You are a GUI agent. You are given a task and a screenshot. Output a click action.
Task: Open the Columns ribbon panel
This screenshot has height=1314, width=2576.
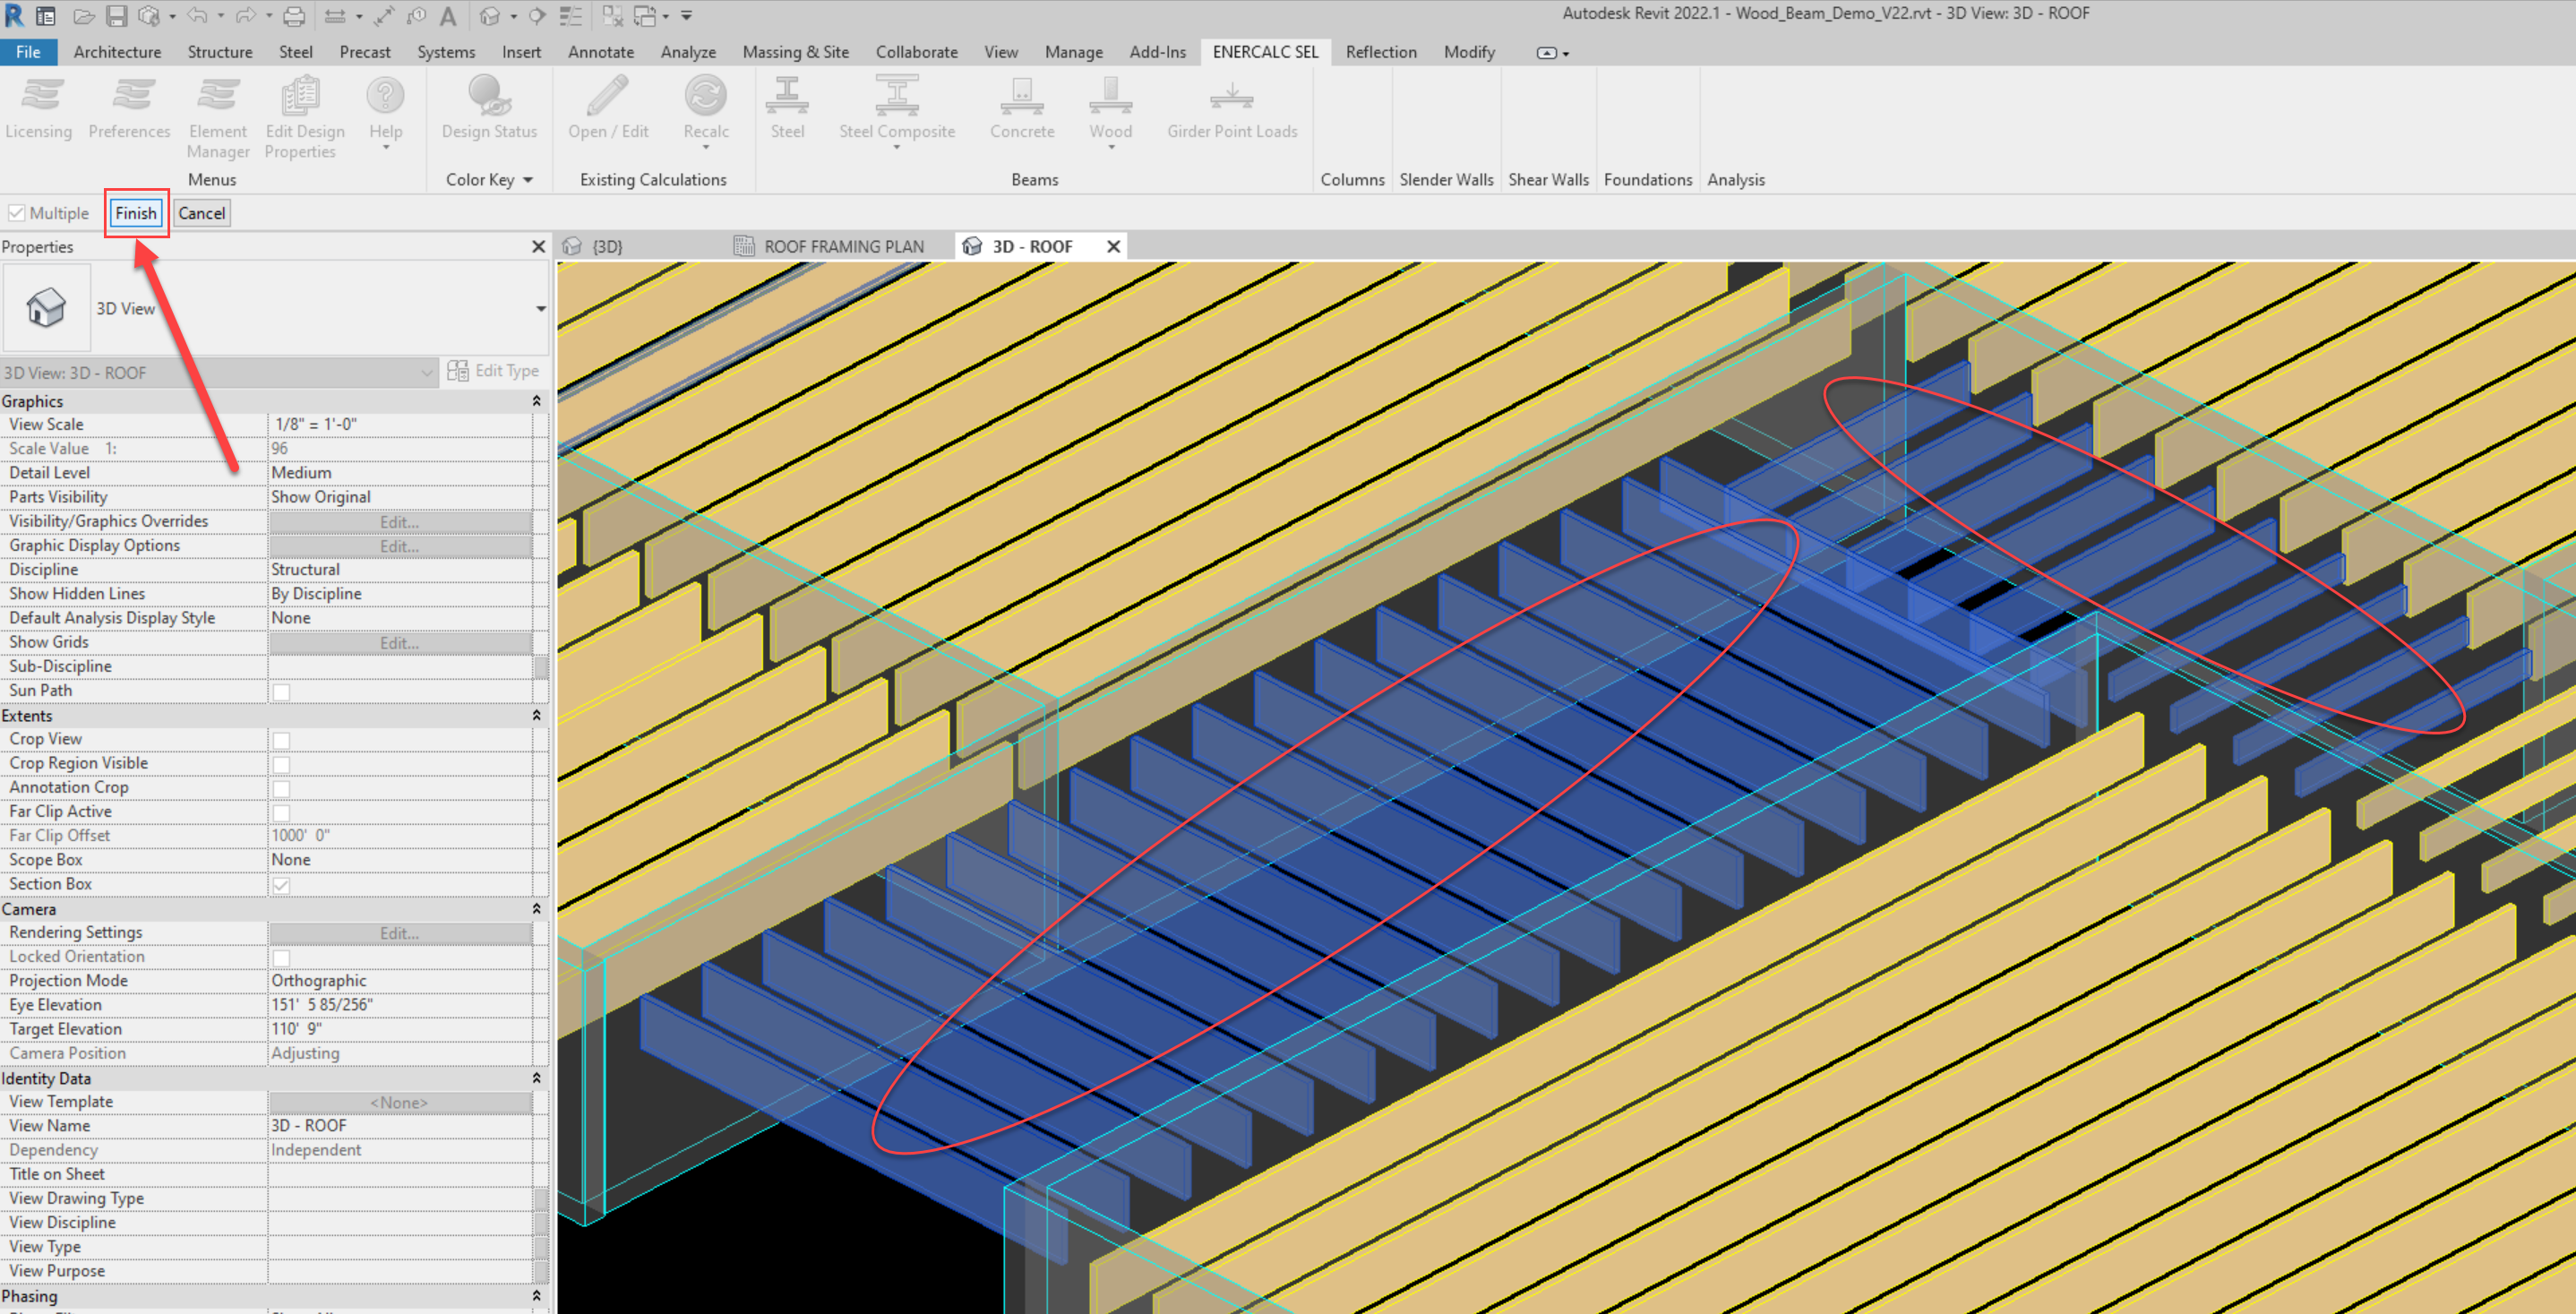tap(1352, 180)
